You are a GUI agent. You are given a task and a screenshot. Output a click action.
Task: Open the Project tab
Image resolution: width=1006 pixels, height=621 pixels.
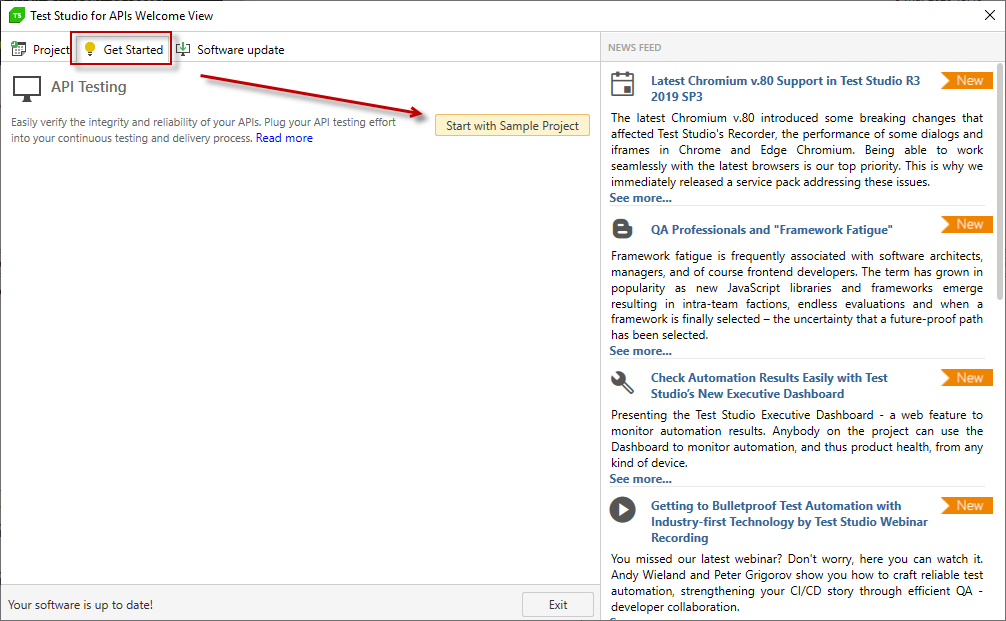click(40, 49)
